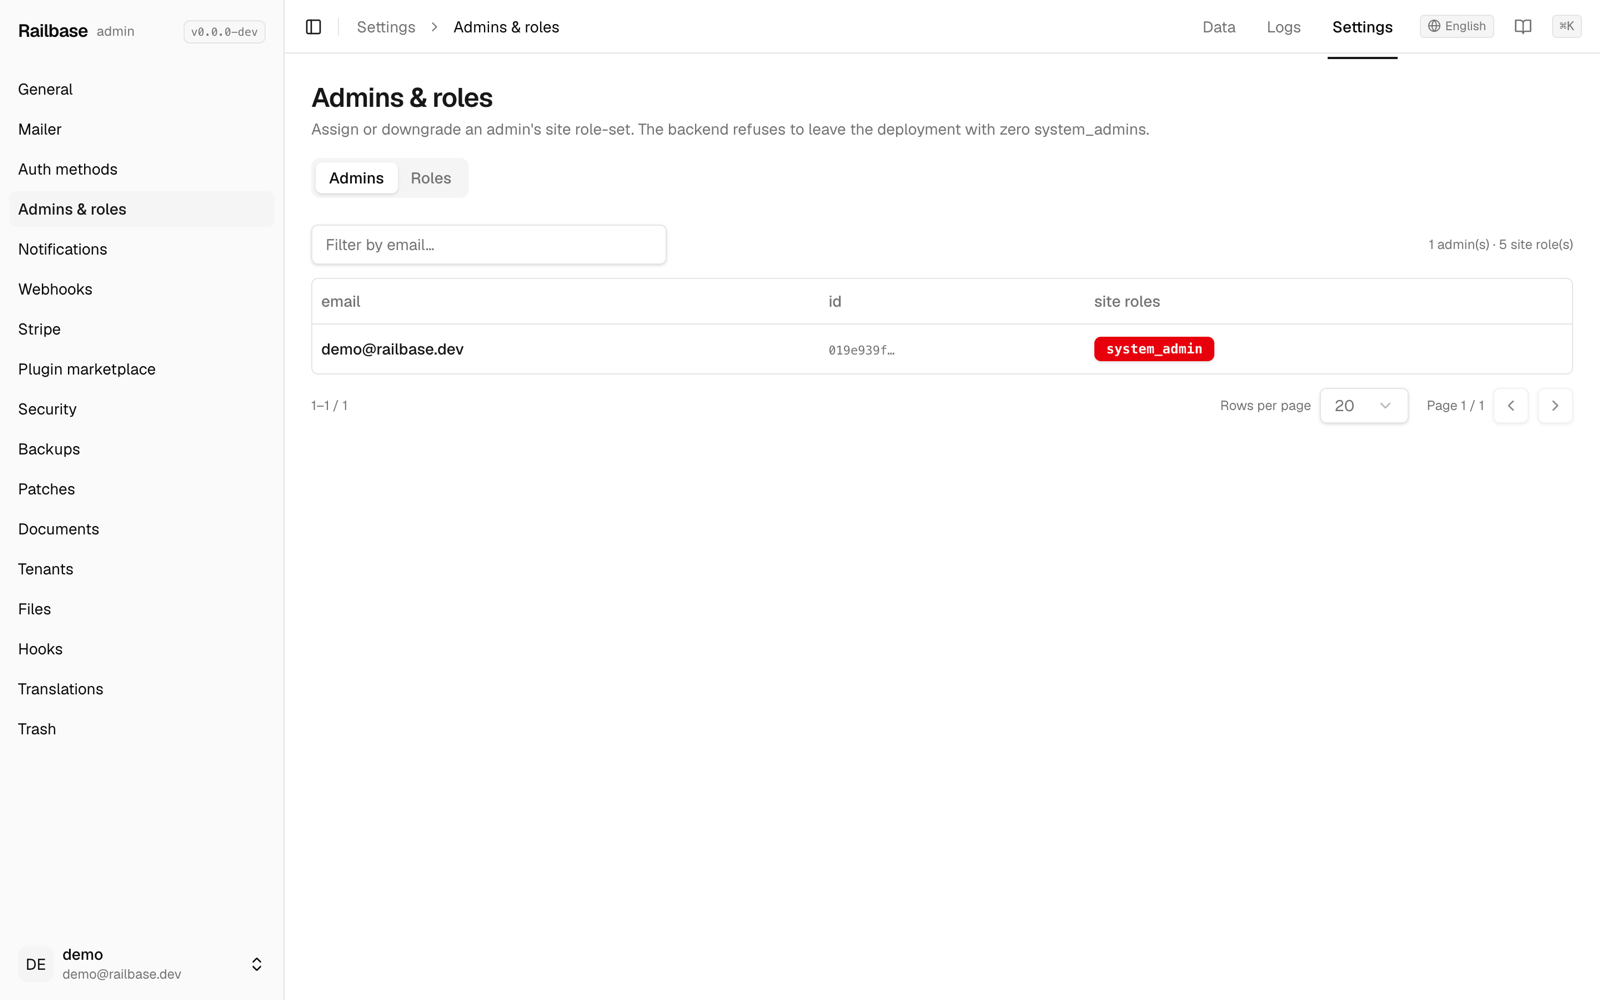Open Backups settings
The width and height of the screenshot is (1600, 1000).
[141, 449]
